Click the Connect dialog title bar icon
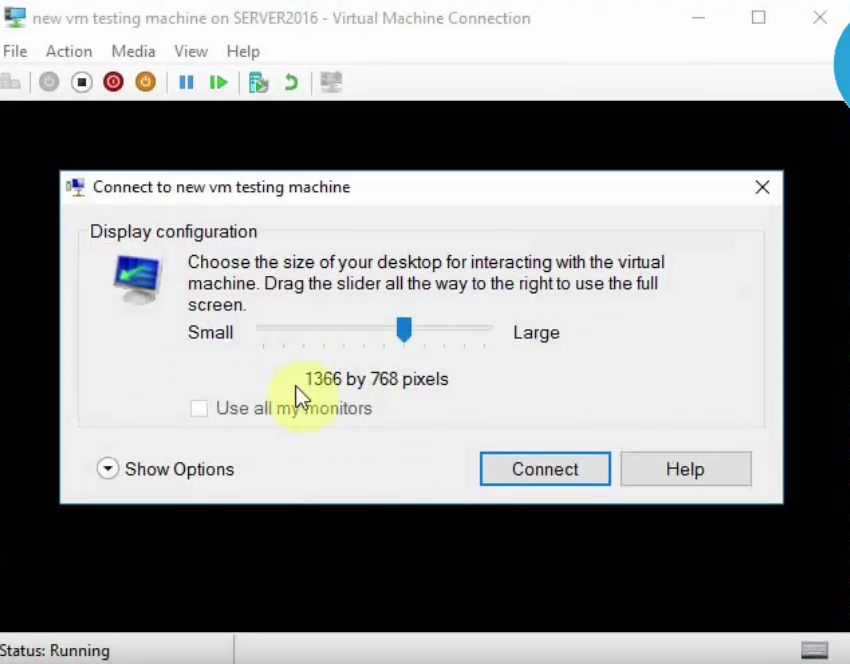850x664 pixels. [75, 188]
